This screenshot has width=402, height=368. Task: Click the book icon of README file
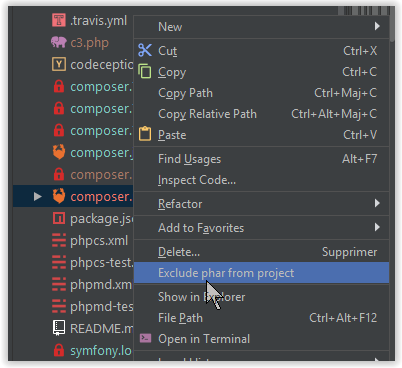59,328
